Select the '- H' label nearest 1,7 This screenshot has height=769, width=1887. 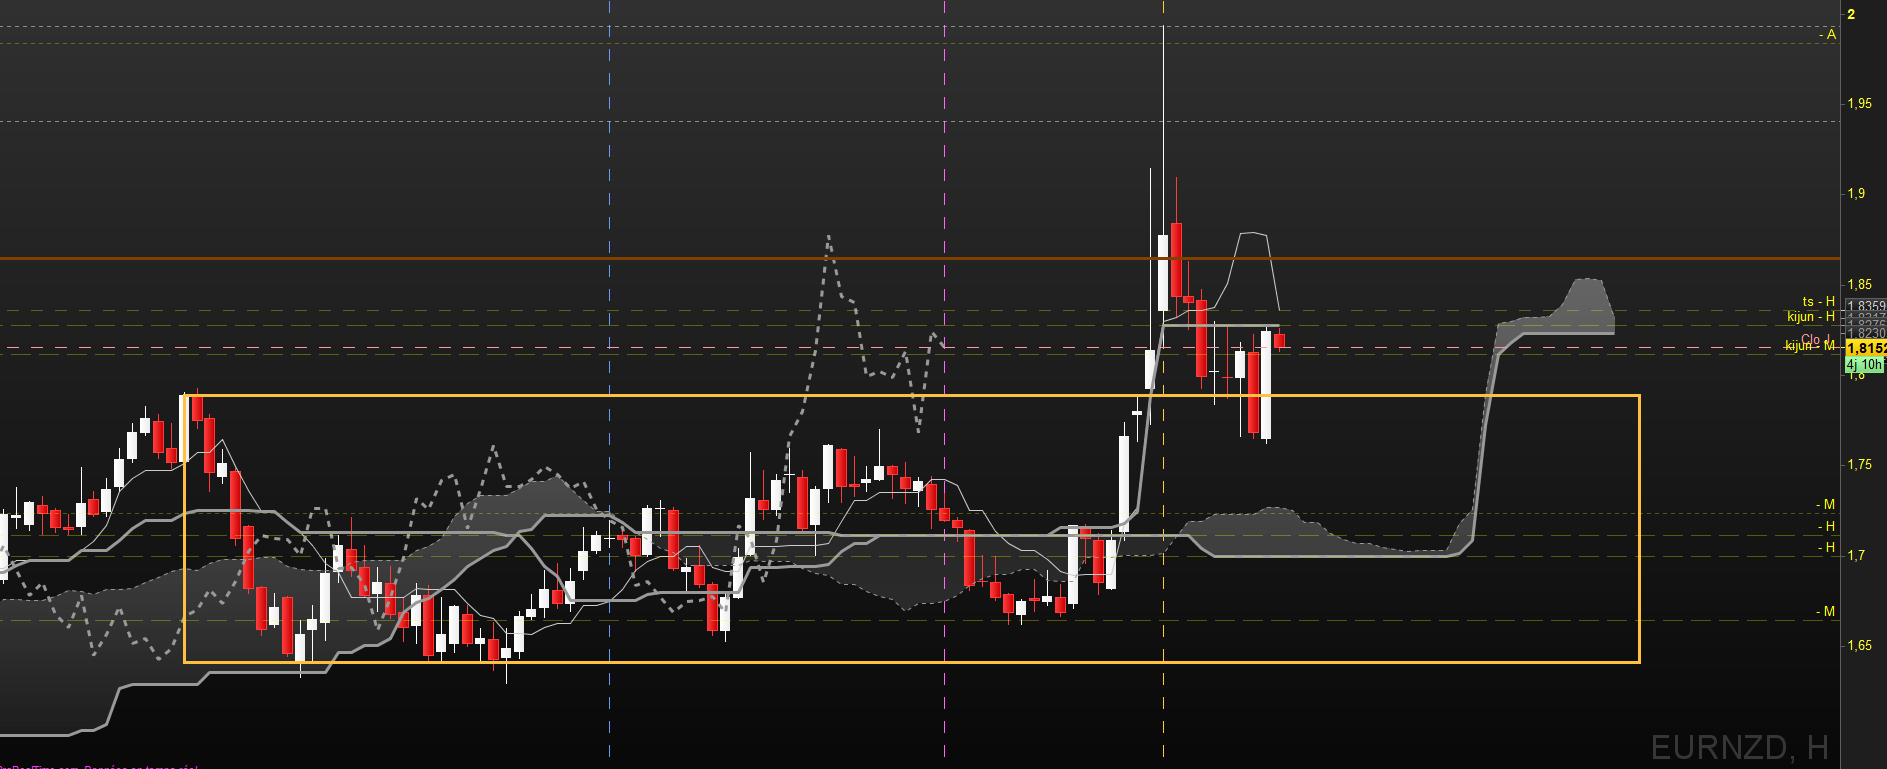click(1826, 547)
